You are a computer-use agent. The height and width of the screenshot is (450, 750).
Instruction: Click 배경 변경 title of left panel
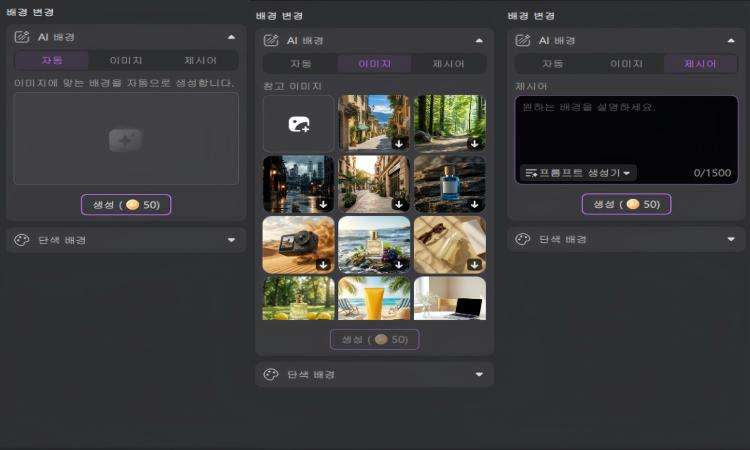[x=30, y=12]
